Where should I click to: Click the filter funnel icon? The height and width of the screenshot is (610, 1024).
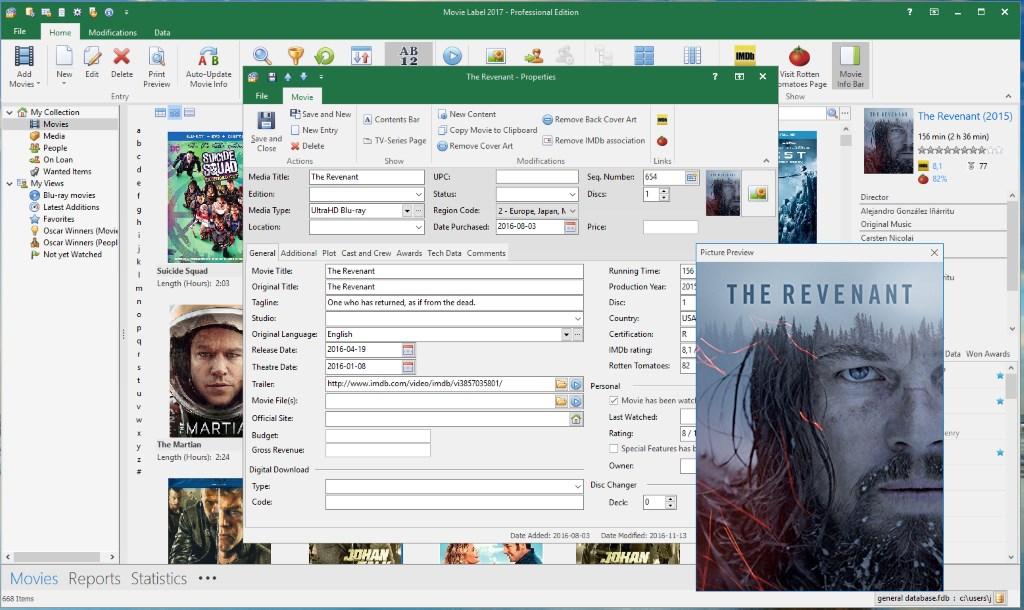pyautogui.click(x=296, y=56)
